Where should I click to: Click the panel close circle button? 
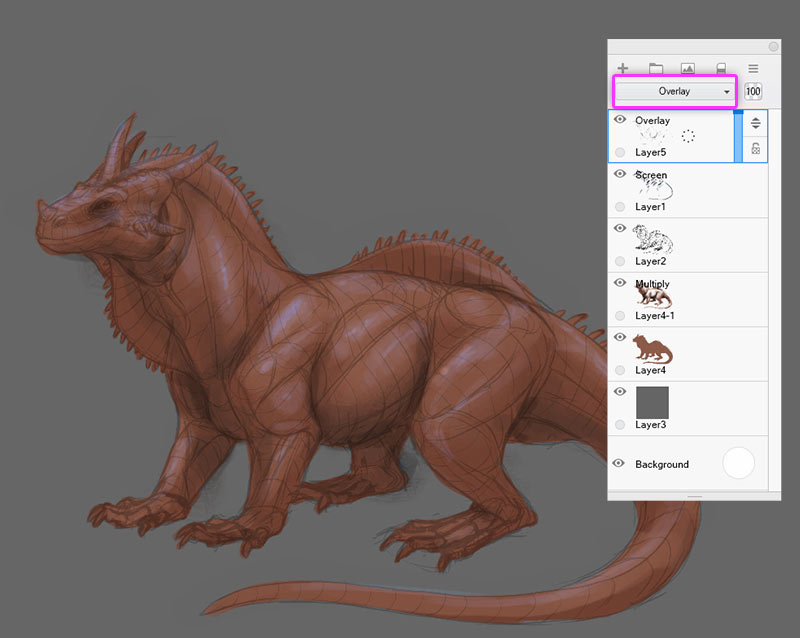pos(773,46)
